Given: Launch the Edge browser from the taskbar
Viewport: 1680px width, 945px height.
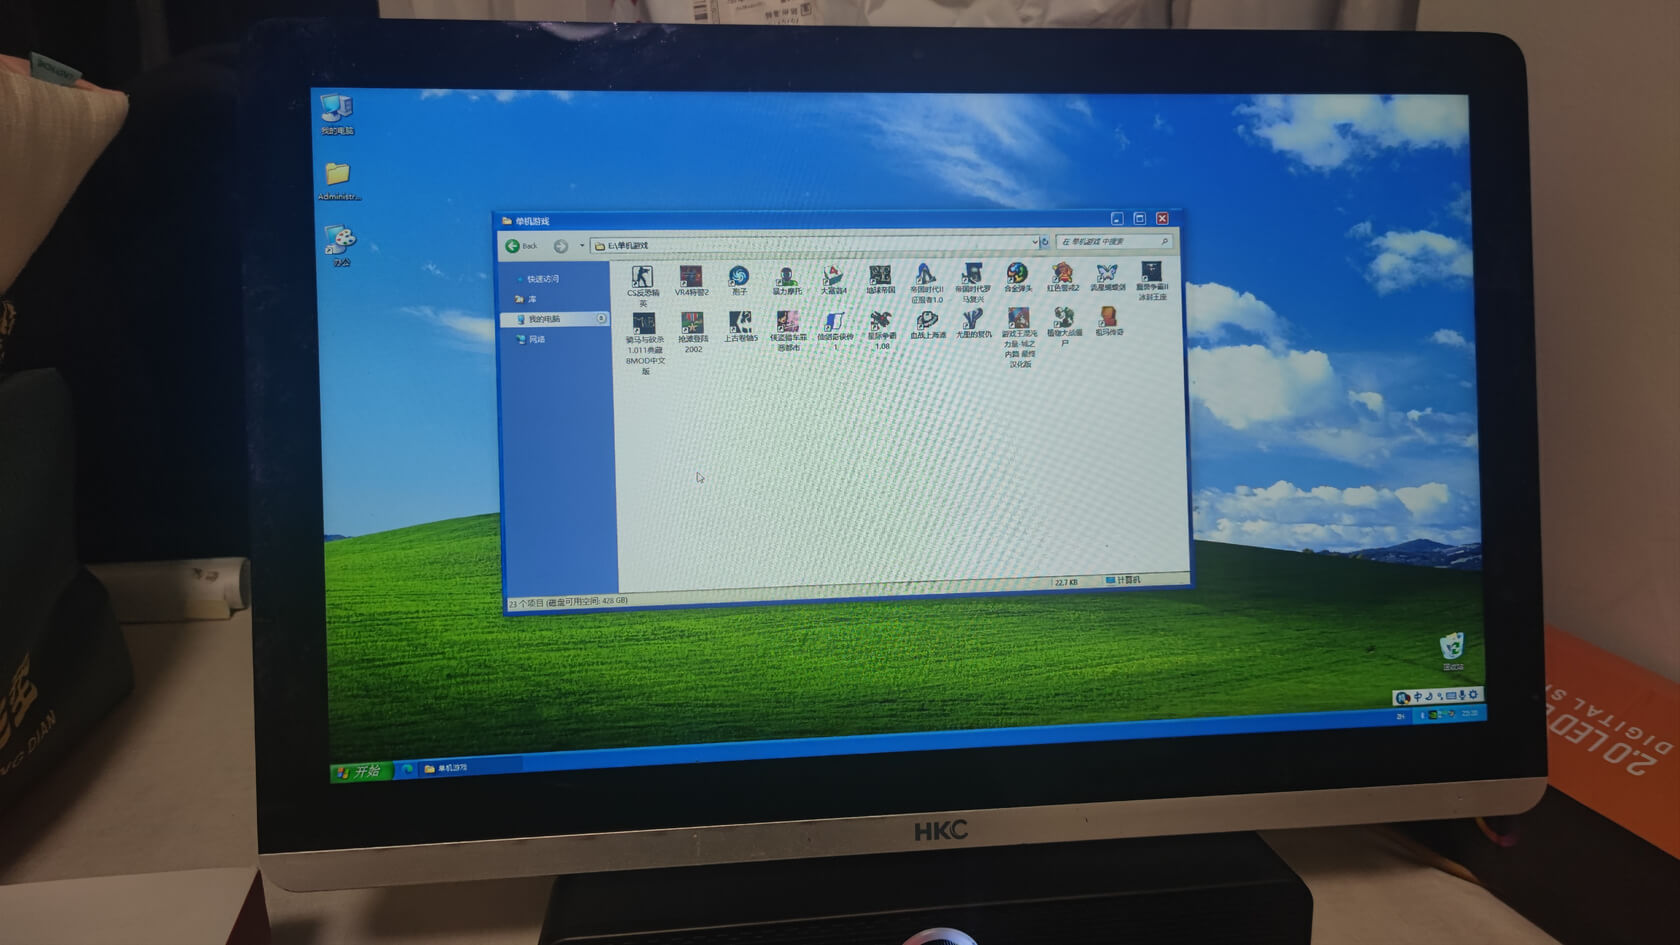Looking at the screenshot, I should pyautogui.click(x=408, y=769).
